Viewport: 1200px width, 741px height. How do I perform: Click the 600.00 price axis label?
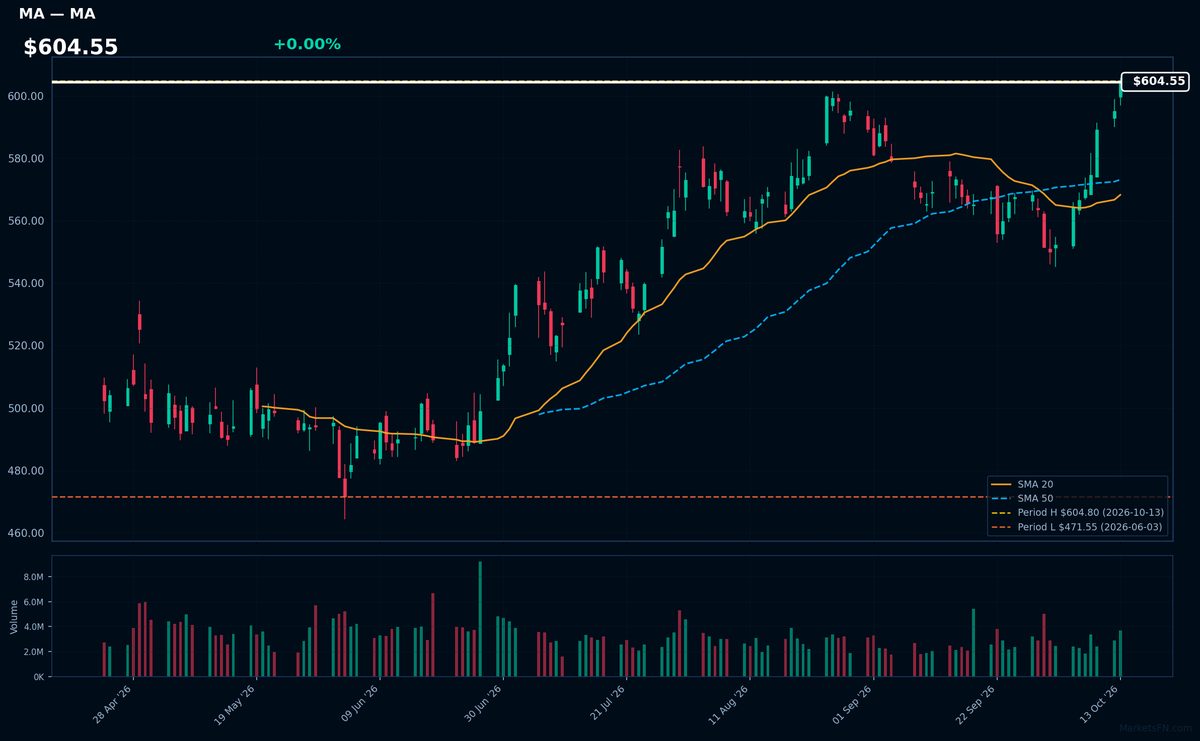tap(25, 96)
